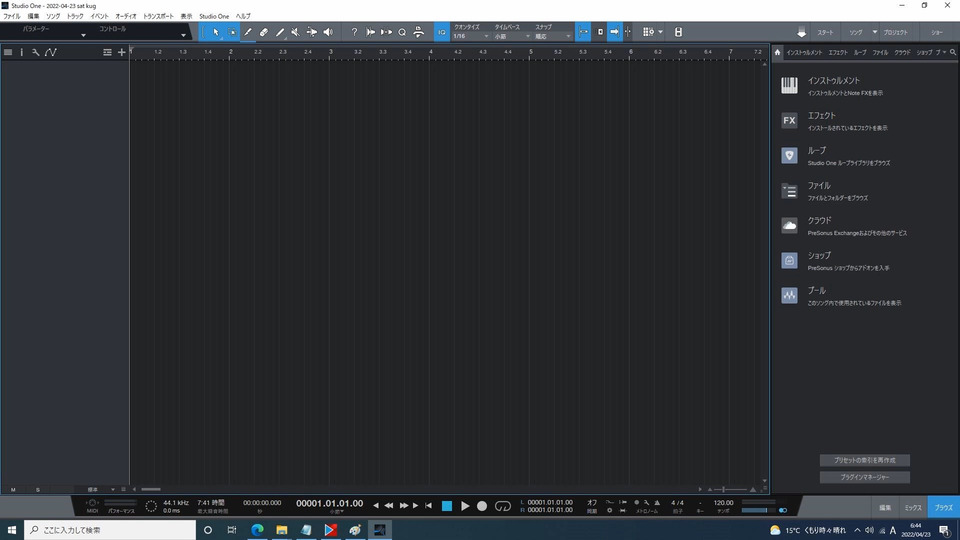Open the ファイル menu
Viewport: 960px width, 540px height.
pos(12,16)
